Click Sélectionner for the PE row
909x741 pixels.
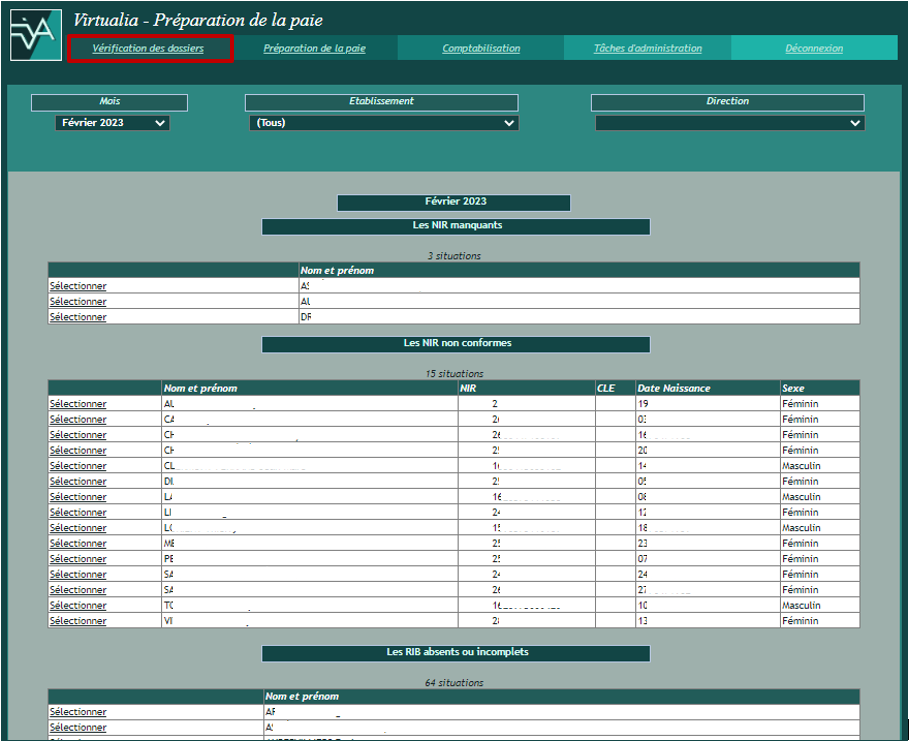[78, 559]
